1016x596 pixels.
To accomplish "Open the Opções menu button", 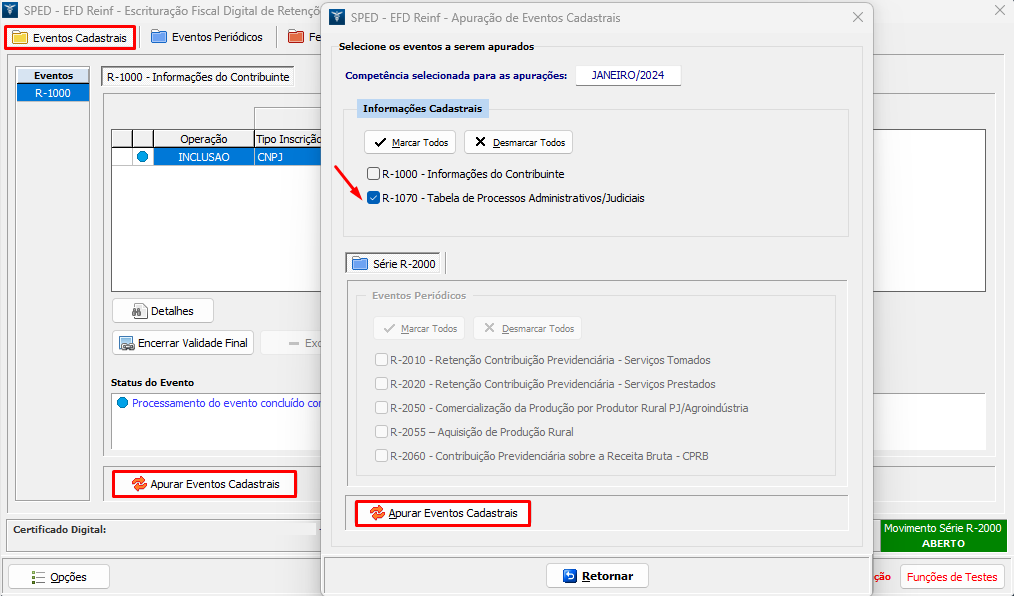I will pos(59,577).
